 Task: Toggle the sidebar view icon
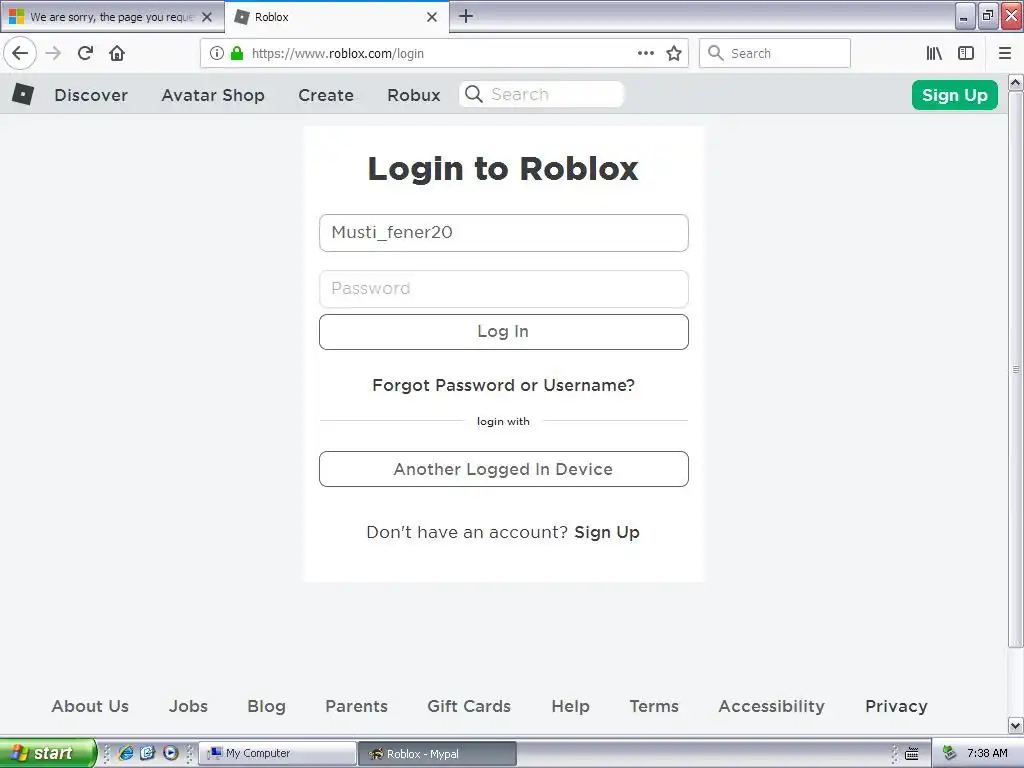point(966,54)
